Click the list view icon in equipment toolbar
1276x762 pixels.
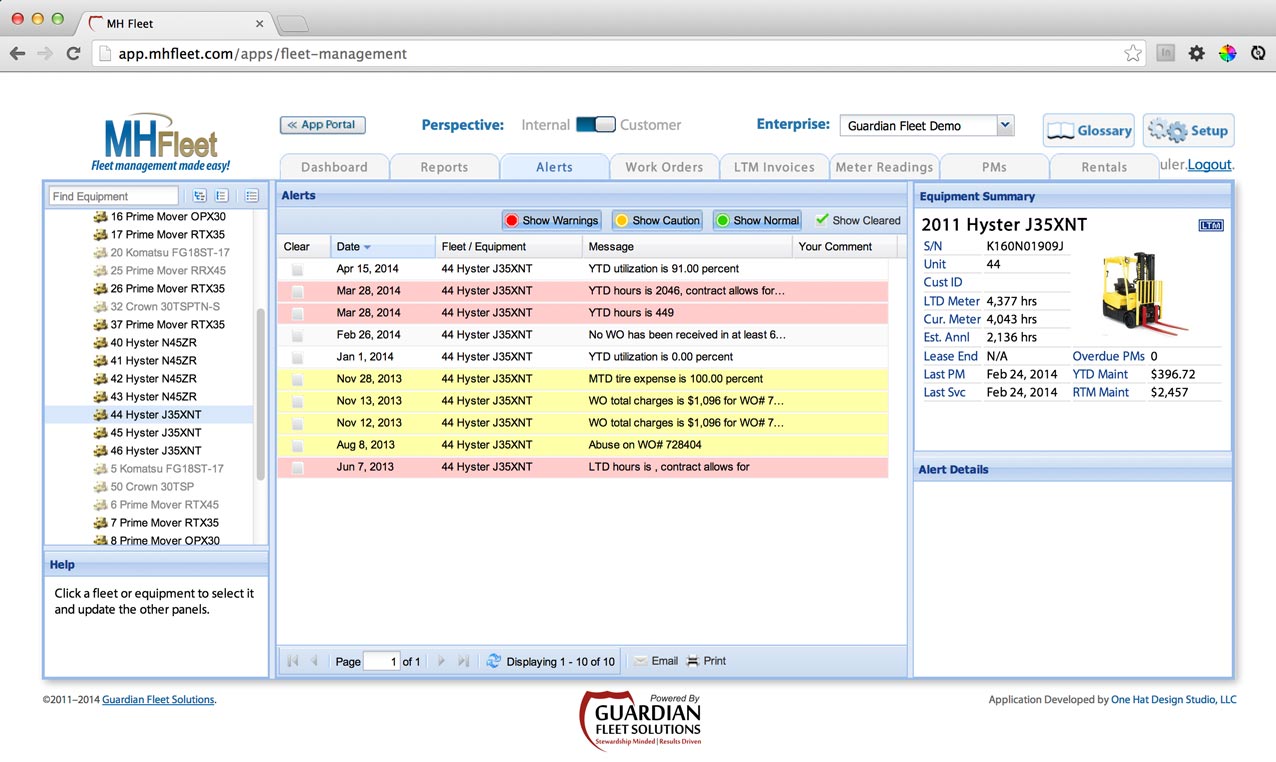point(252,196)
